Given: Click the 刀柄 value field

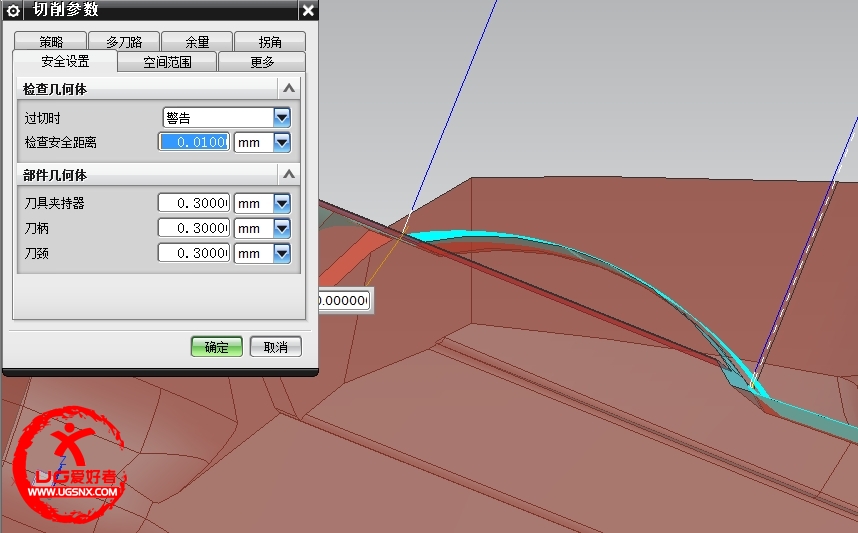Looking at the screenshot, I should click(x=194, y=228).
